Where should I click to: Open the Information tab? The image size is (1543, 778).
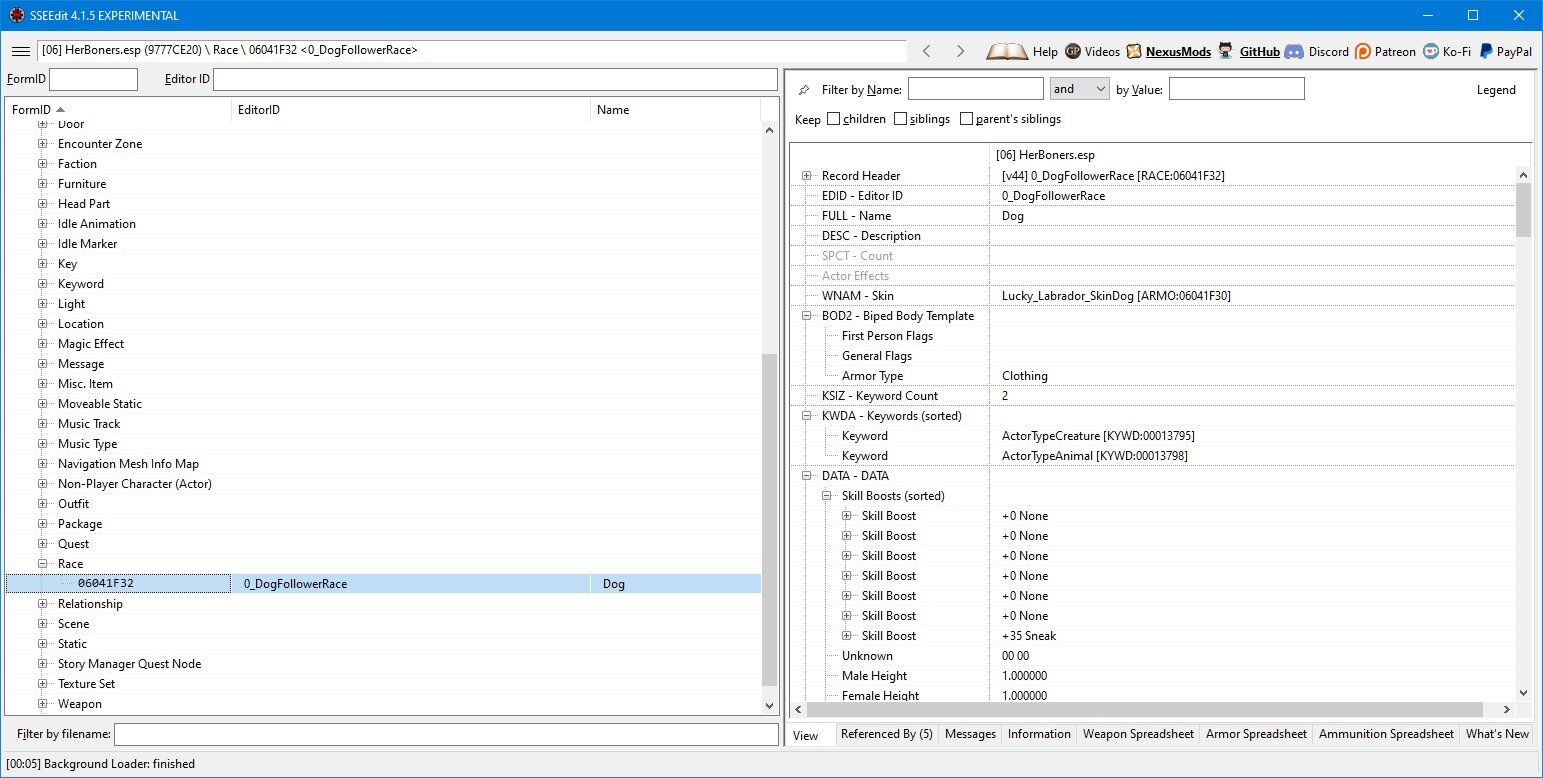(1039, 734)
